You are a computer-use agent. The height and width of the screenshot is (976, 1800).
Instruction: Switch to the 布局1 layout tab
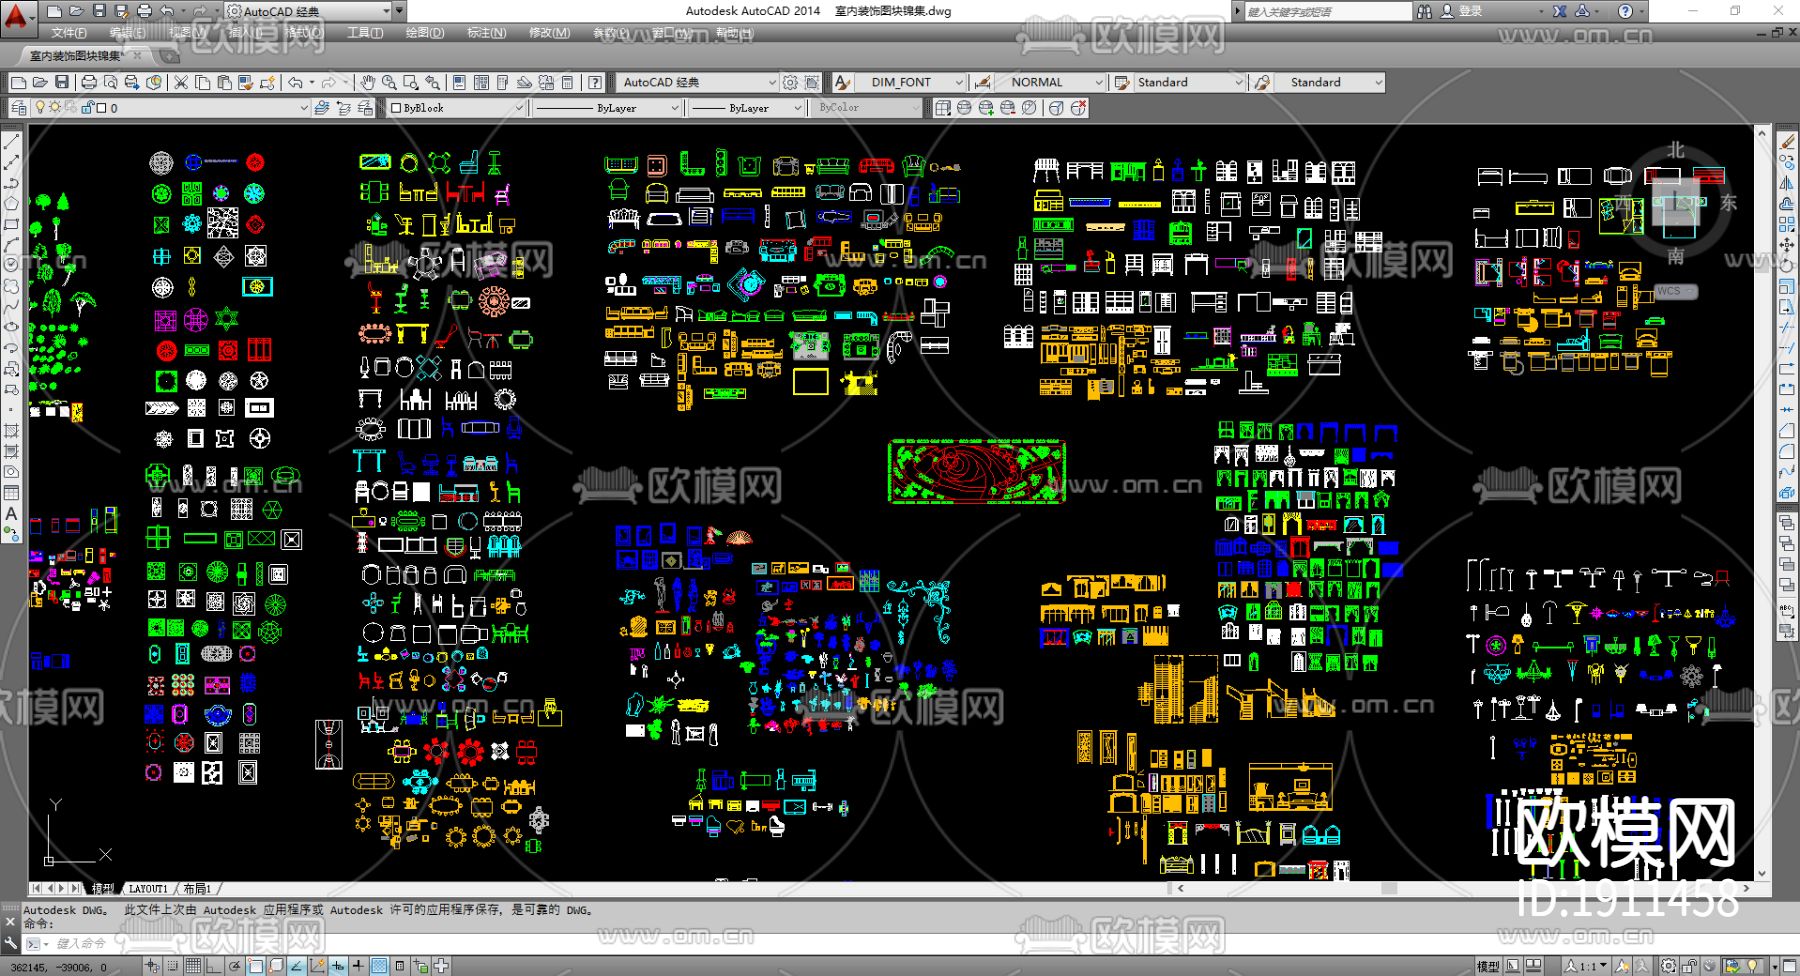(x=197, y=888)
